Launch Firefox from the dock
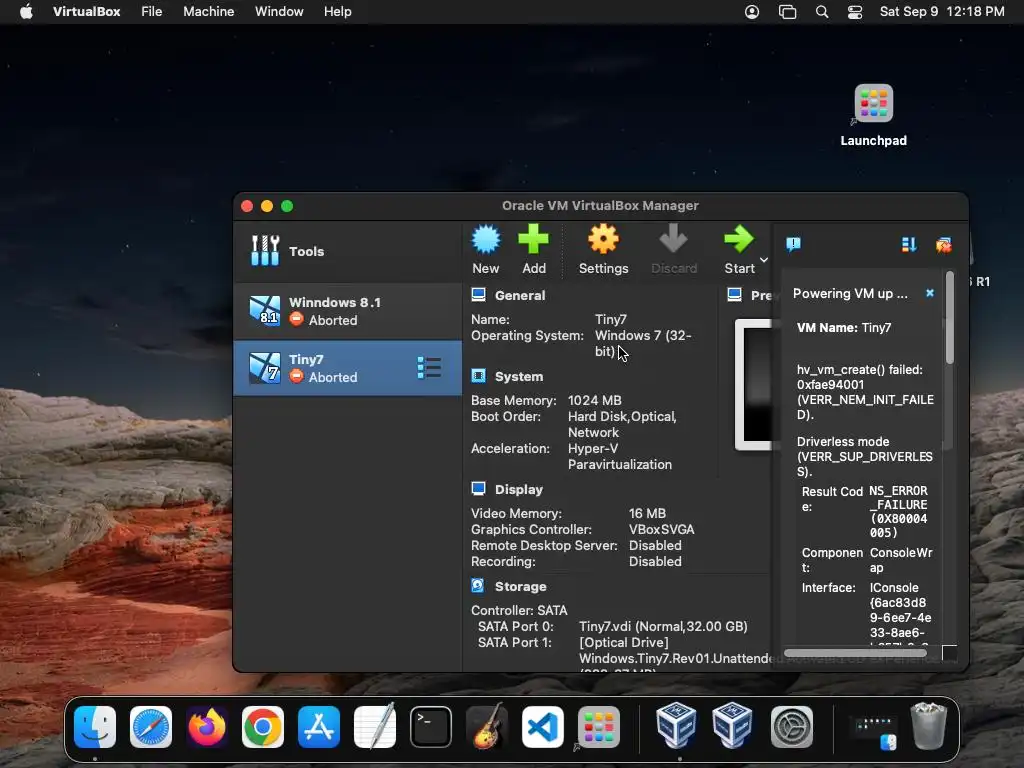Viewport: 1024px width, 768px height. point(207,727)
